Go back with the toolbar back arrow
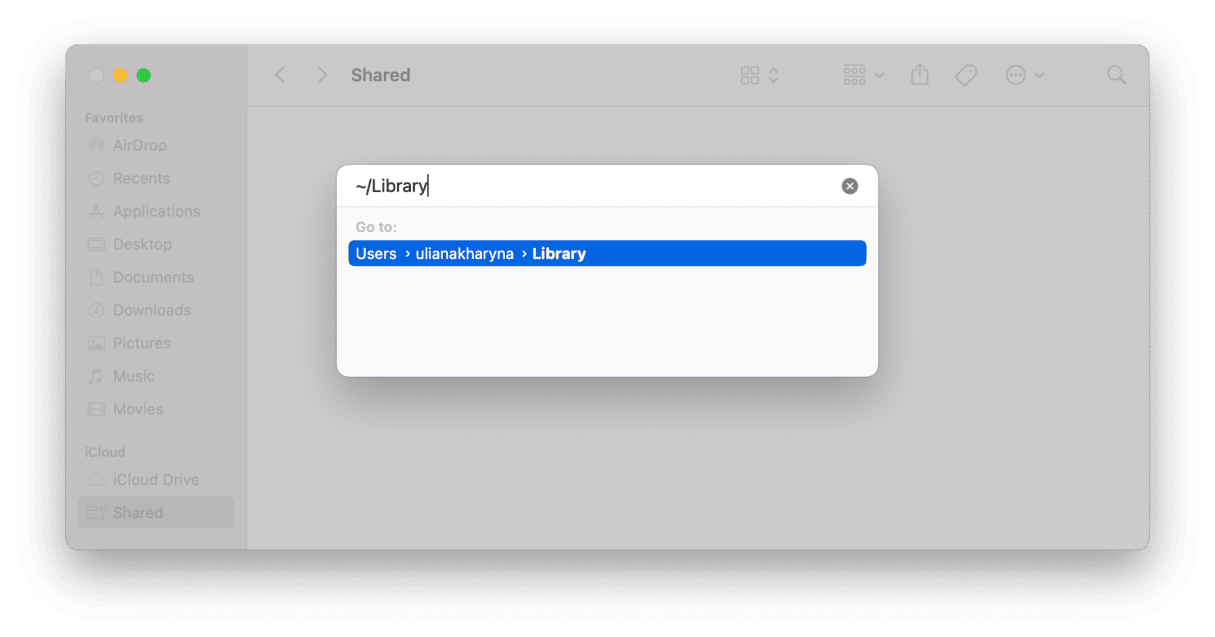The width and height of the screenshot is (1215, 637). (280, 75)
